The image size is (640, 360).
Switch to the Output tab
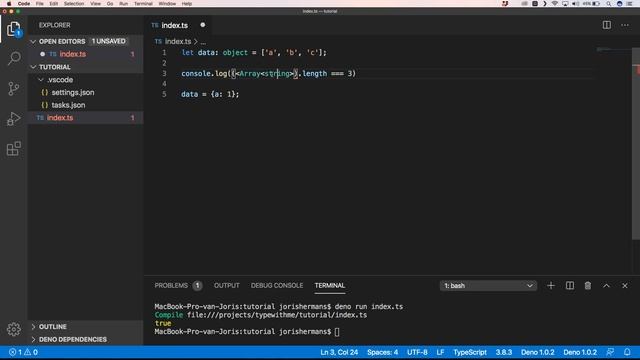(227, 285)
